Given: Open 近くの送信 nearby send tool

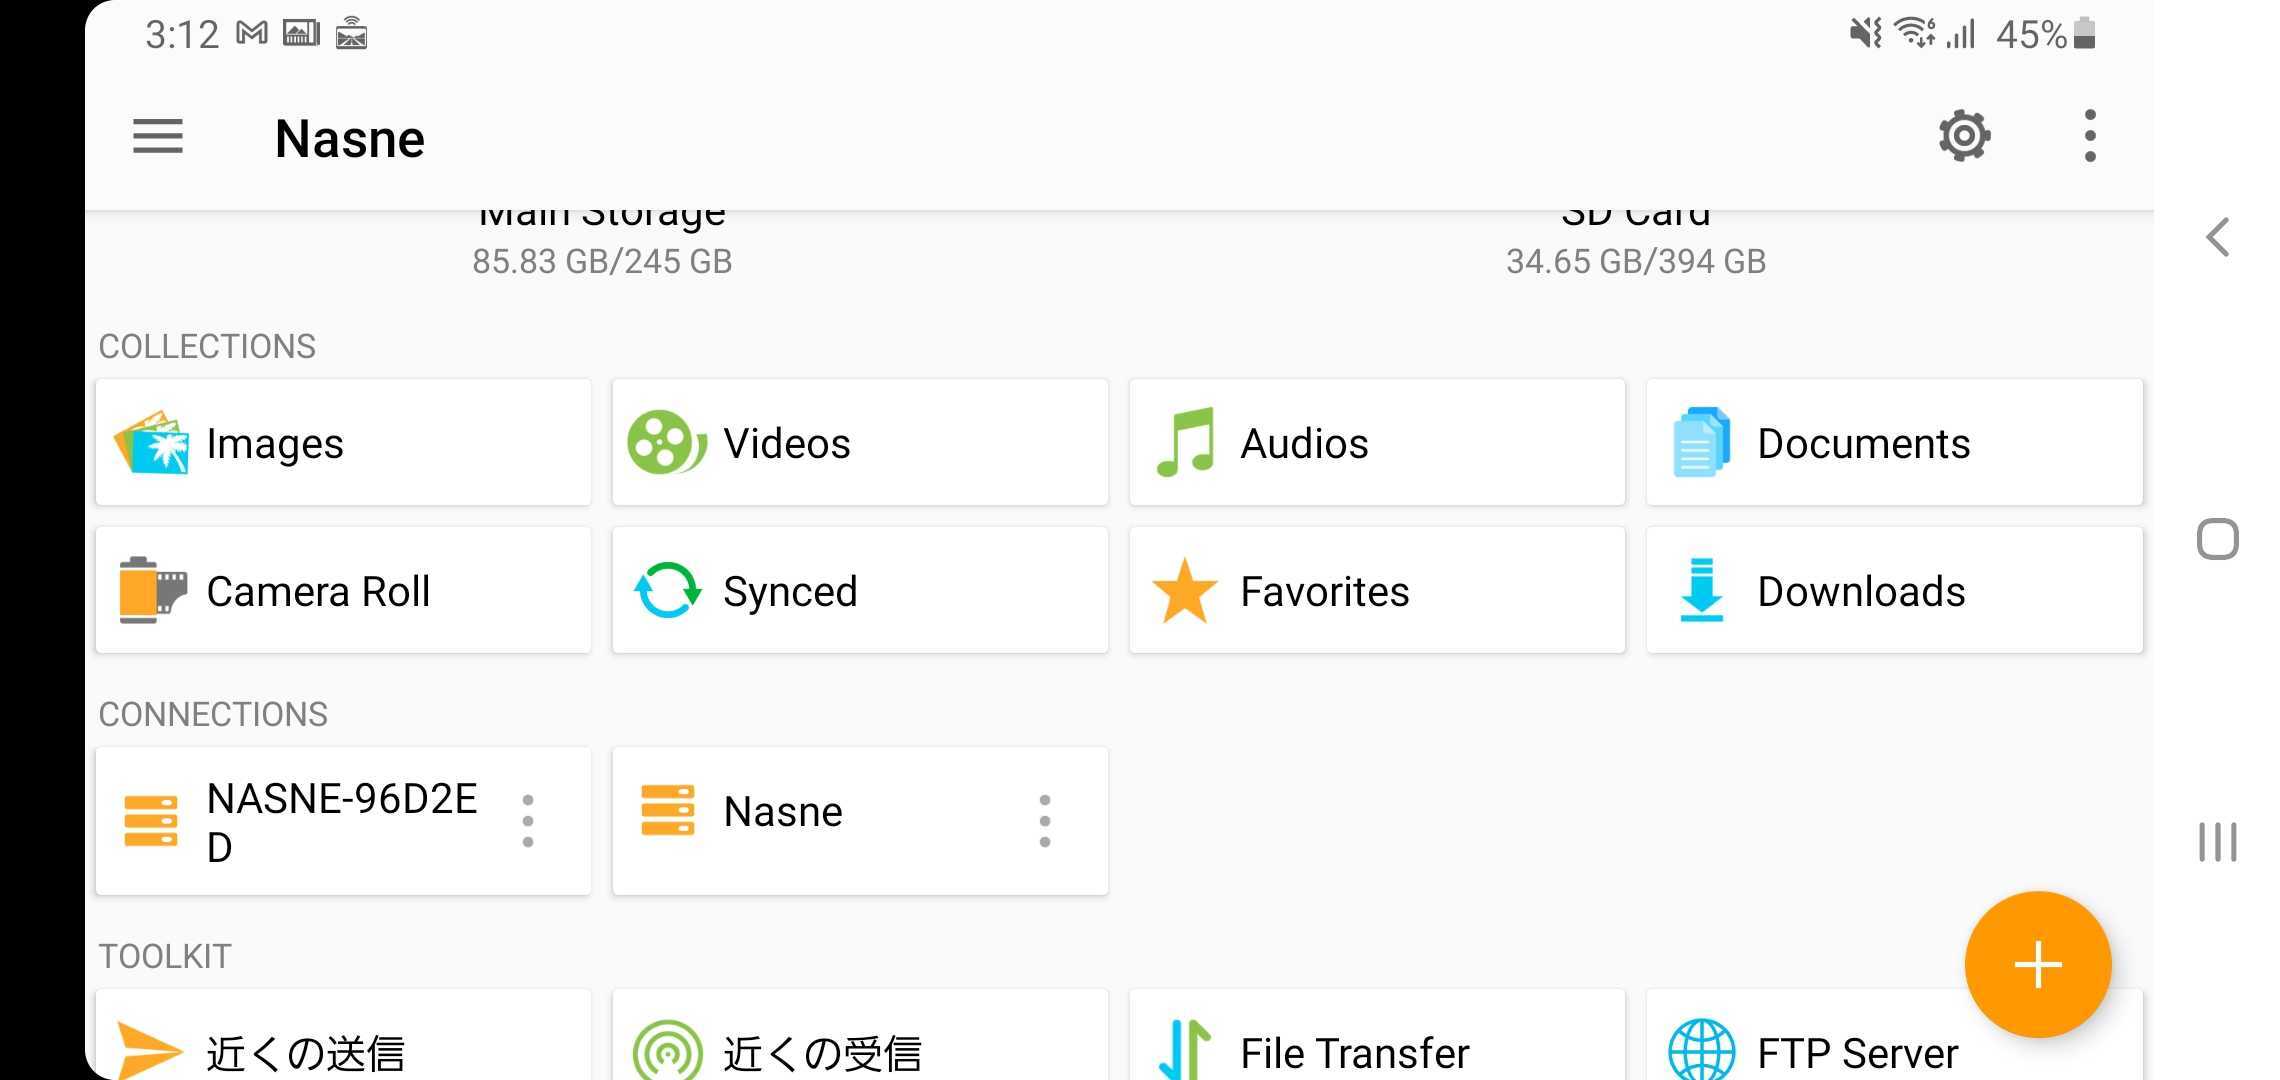Looking at the screenshot, I should coord(343,1035).
